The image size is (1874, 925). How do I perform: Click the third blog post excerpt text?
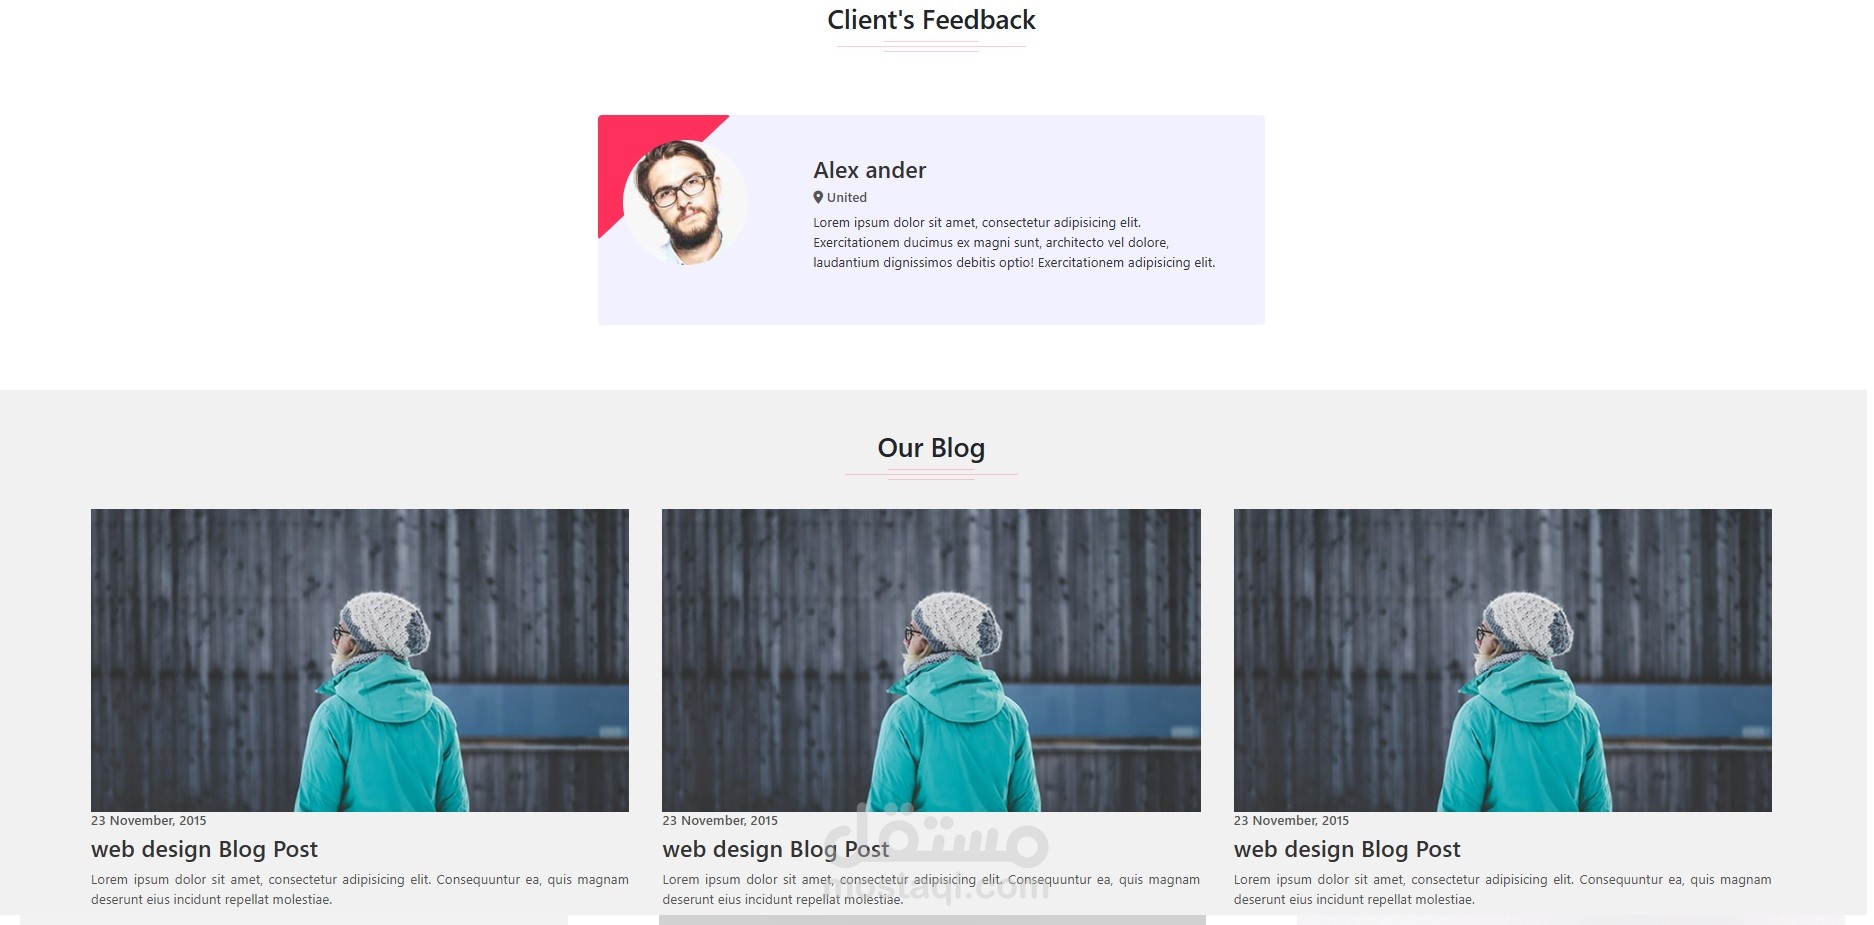click(1502, 890)
